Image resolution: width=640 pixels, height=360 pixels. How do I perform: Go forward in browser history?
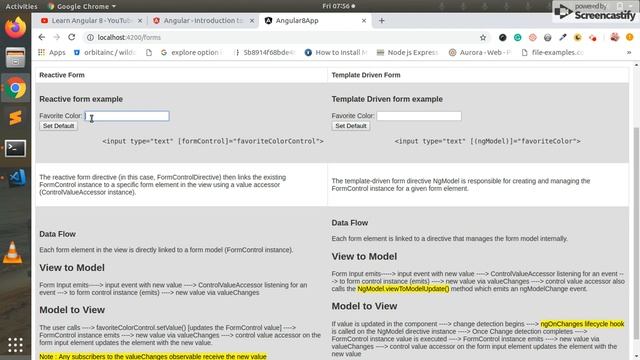(x=56, y=37)
